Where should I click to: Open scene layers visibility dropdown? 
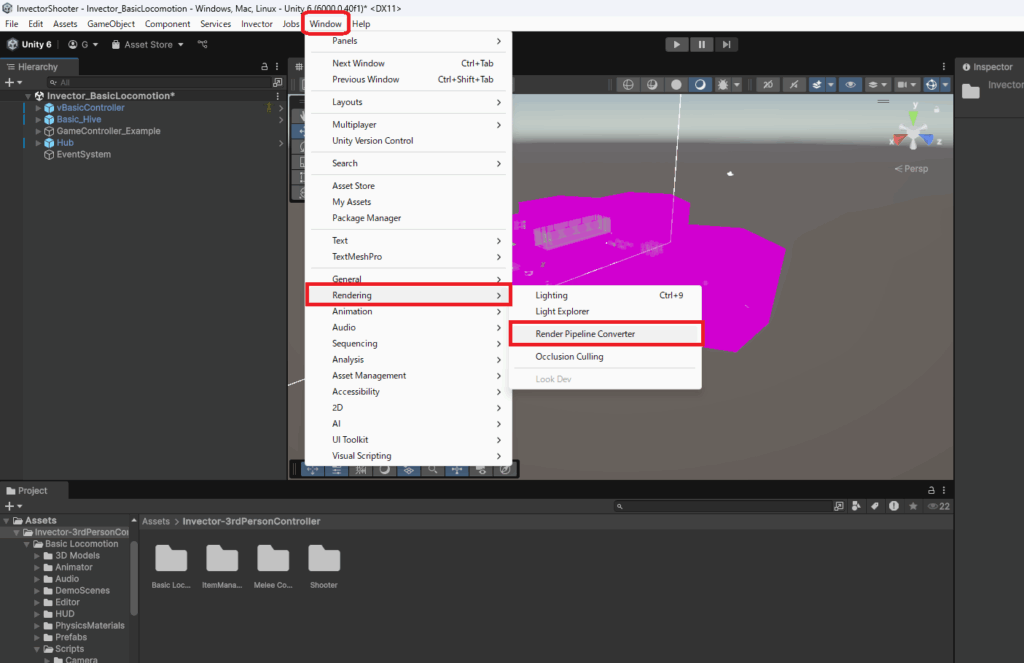pos(877,84)
